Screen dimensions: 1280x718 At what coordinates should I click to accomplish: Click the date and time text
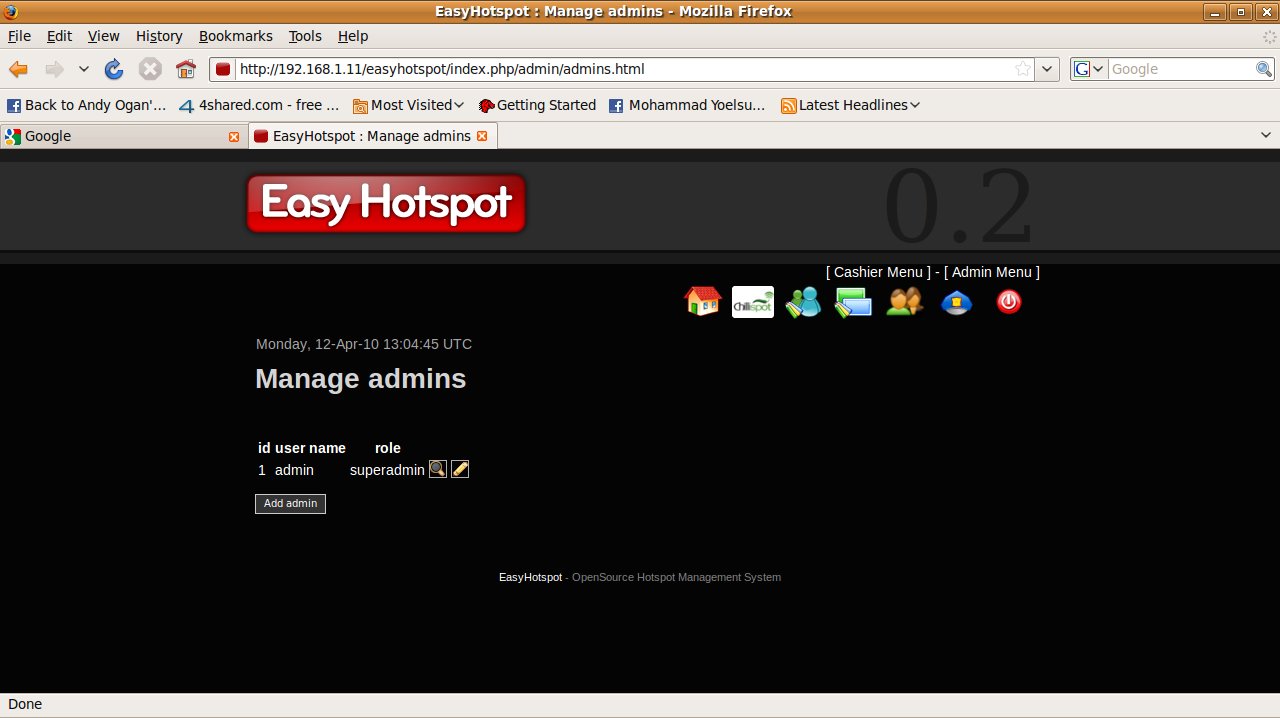pyautogui.click(x=364, y=344)
